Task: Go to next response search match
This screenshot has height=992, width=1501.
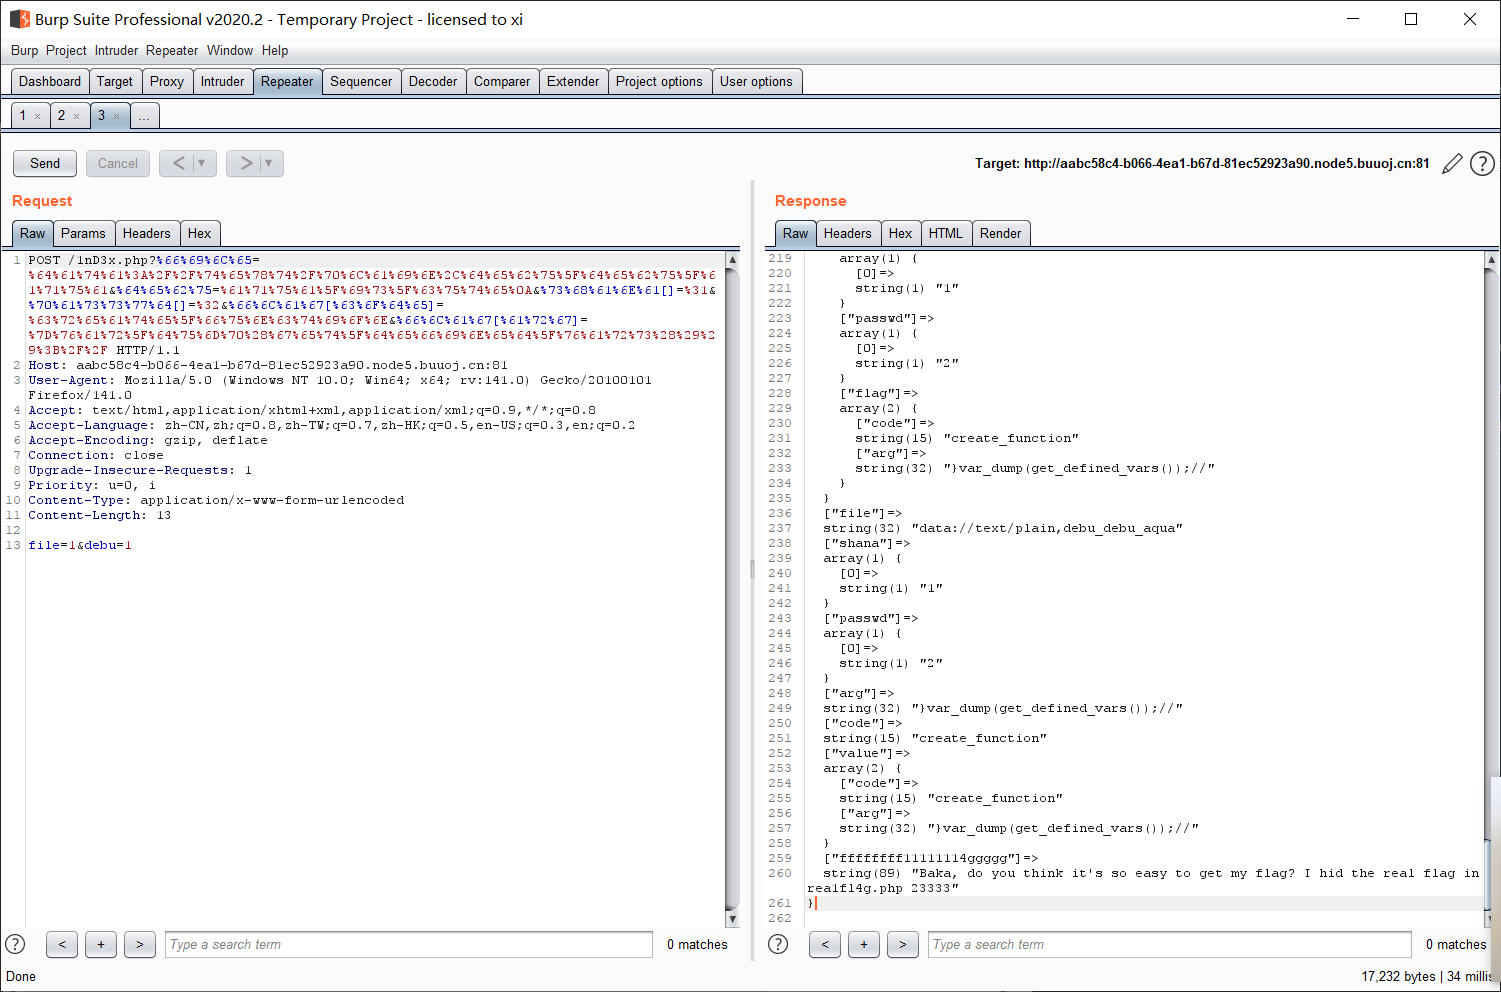Action: pyautogui.click(x=903, y=944)
